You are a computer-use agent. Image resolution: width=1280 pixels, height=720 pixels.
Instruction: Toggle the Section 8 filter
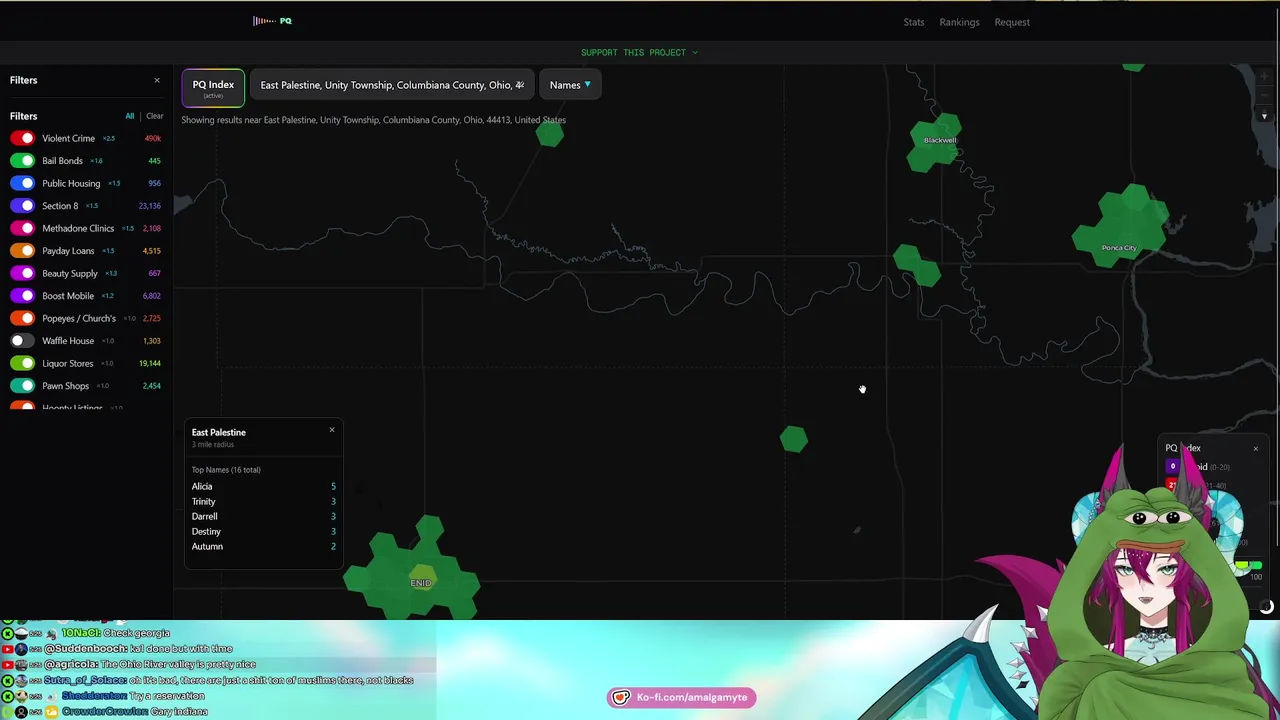22,206
